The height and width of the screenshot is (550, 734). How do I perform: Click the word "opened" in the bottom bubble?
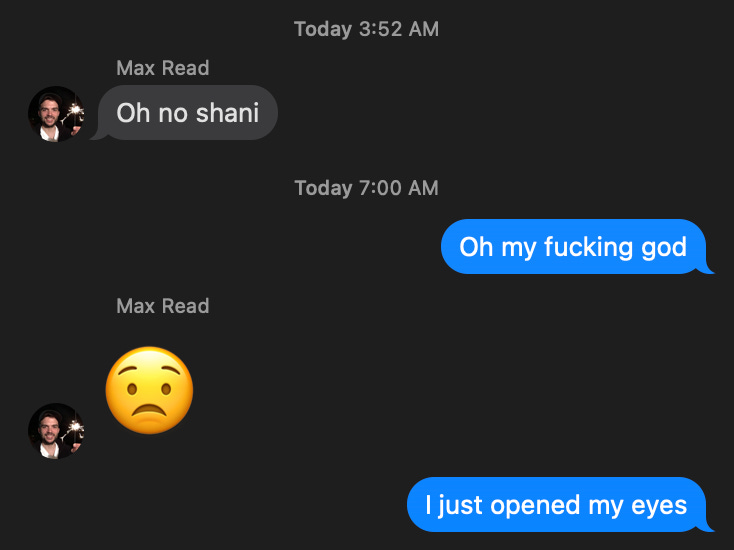click(536, 506)
